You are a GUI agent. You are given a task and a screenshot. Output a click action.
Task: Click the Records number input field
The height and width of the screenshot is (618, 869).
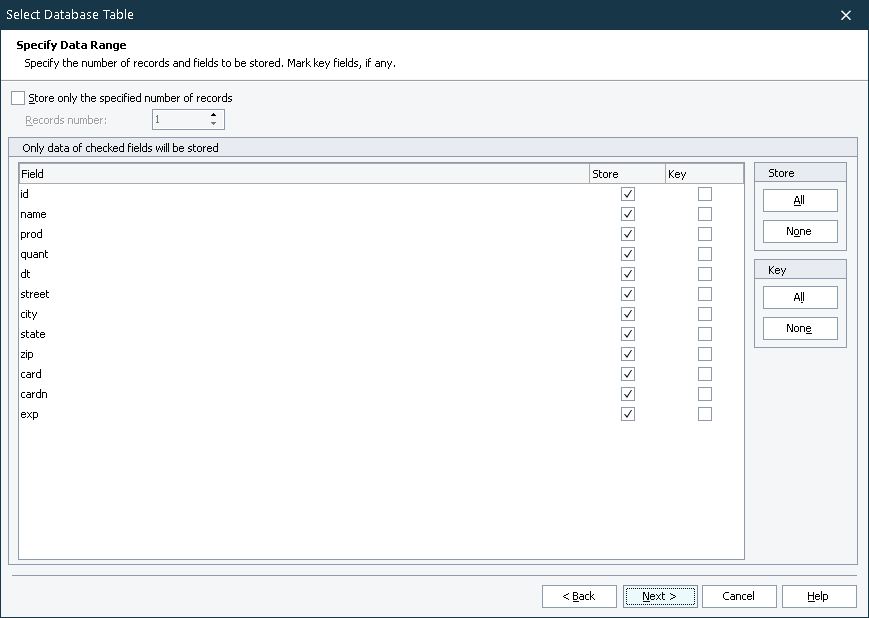[x=178, y=120]
